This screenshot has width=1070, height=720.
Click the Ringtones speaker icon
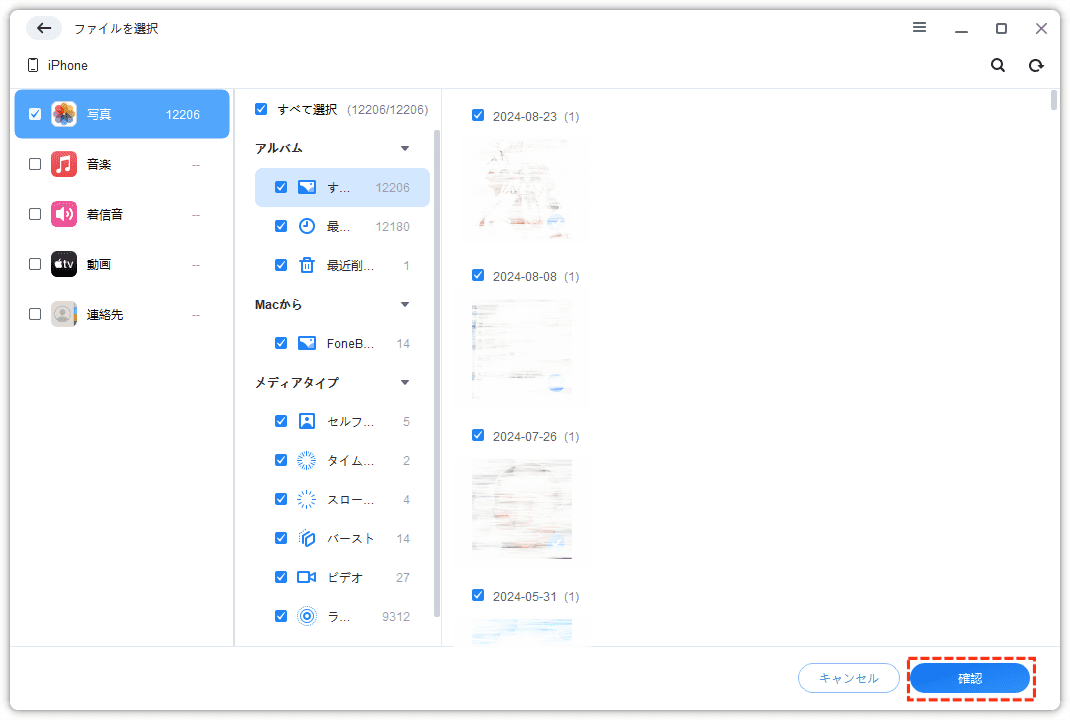(64, 214)
